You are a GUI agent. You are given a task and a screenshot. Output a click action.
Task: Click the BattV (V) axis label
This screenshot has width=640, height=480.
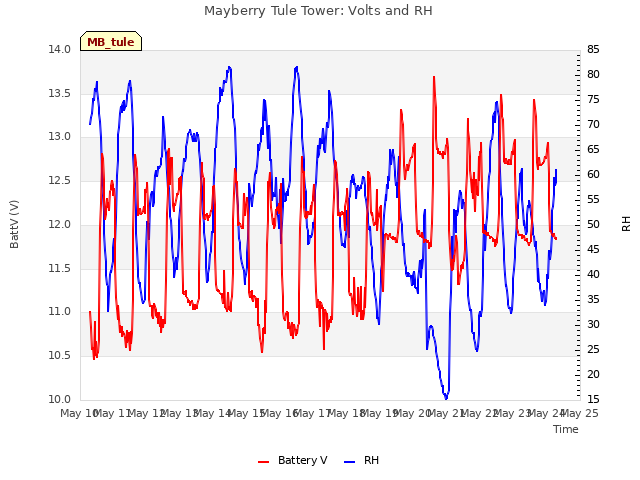point(14,224)
